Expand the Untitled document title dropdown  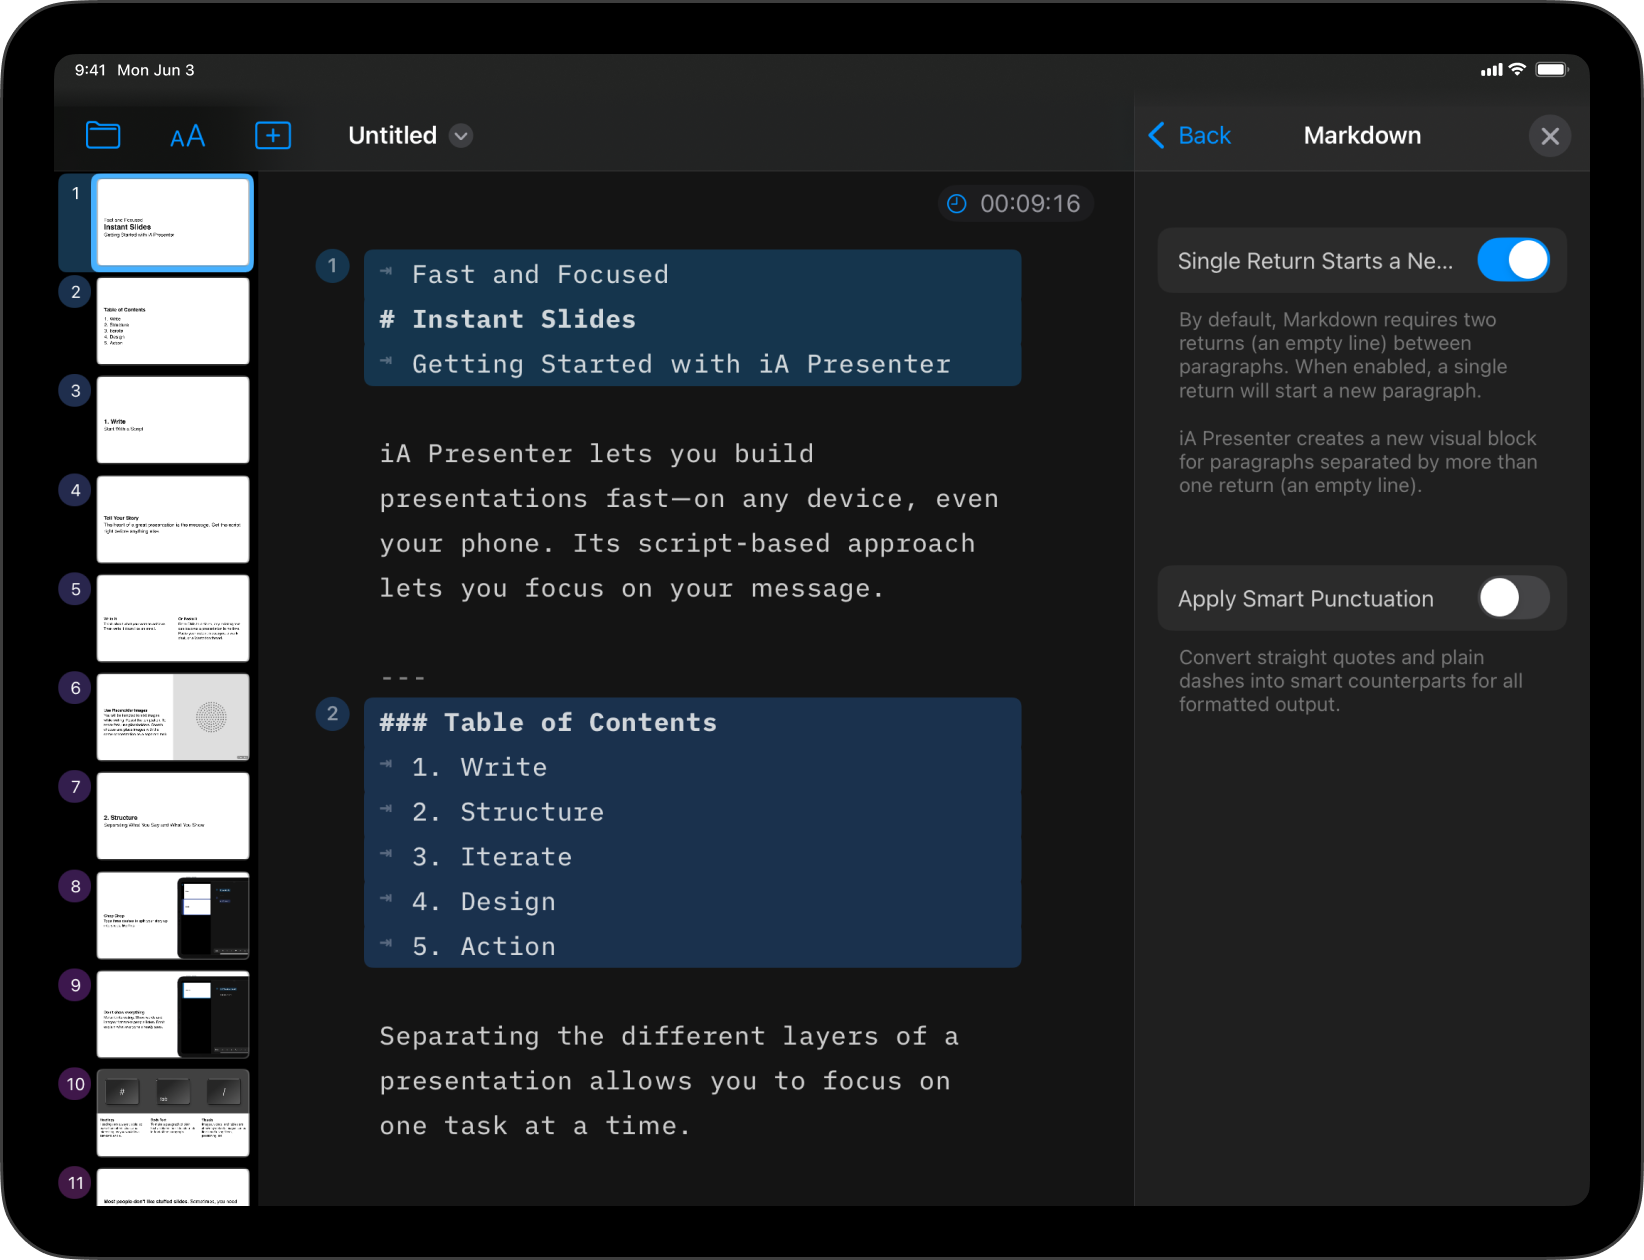[x=461, y=136]
